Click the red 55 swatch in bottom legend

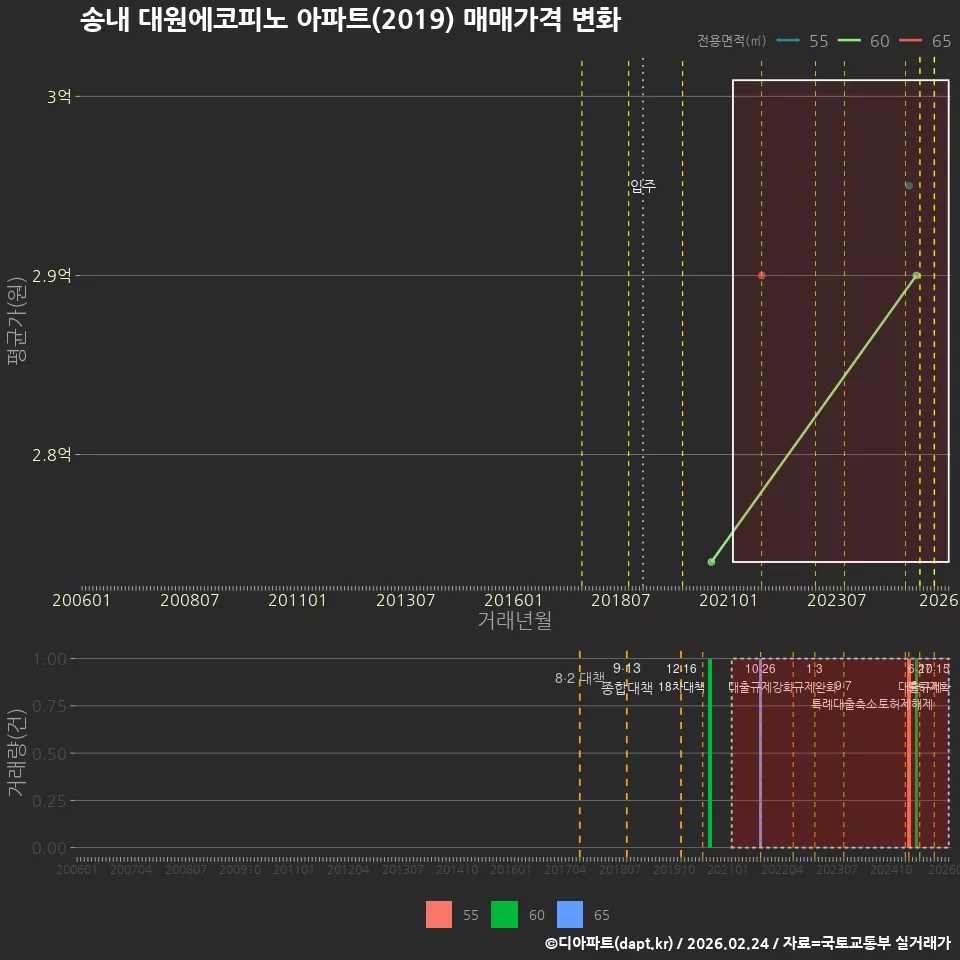coord(439,915)
